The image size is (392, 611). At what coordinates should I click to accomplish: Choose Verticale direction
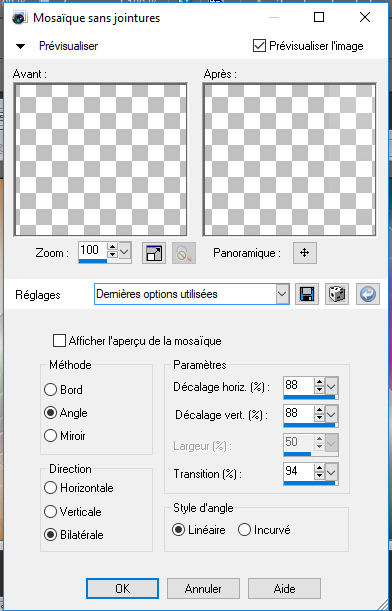point(50,511)
